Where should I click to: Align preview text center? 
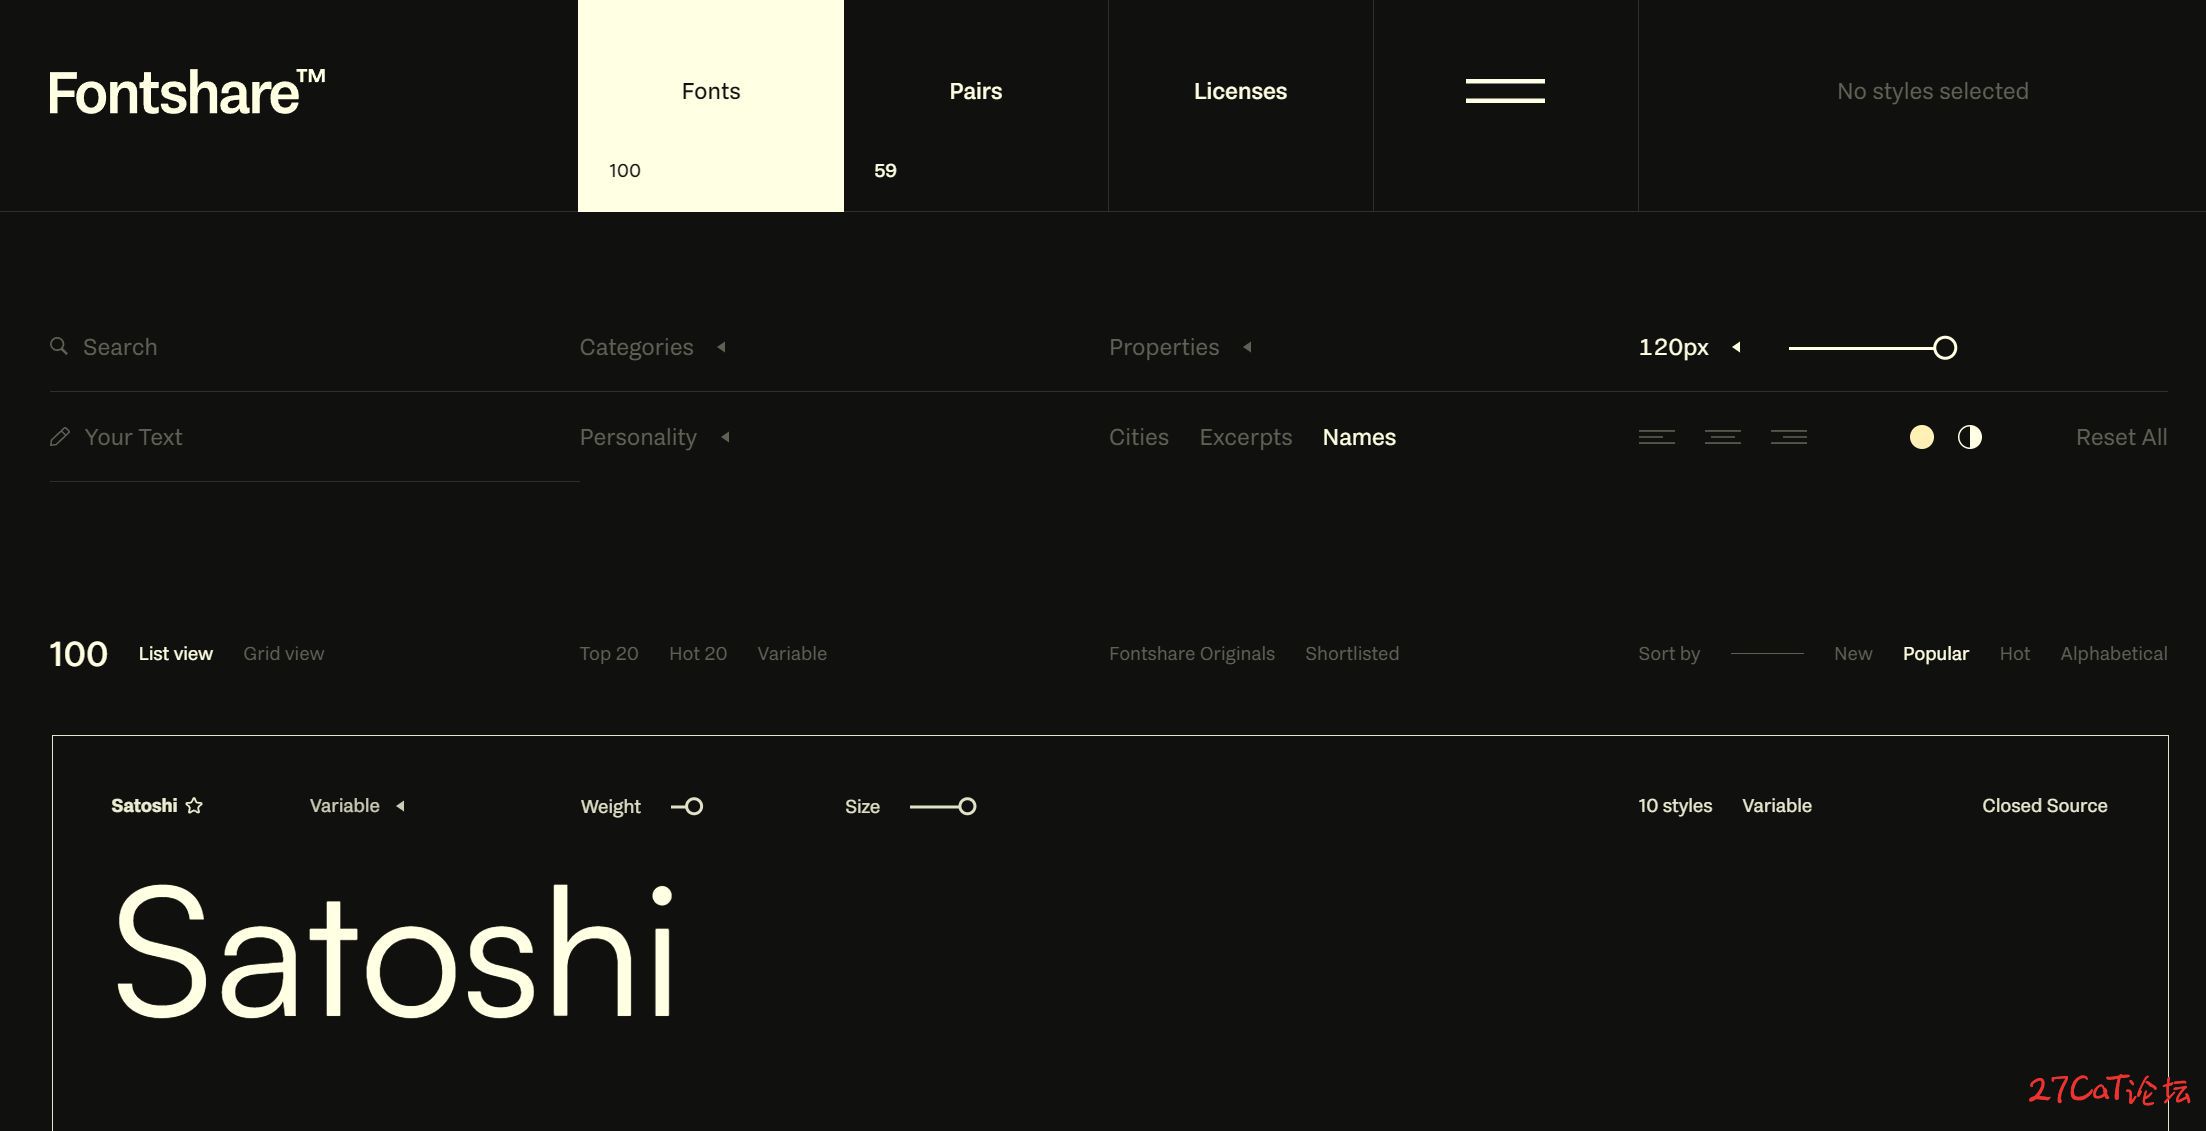click(x=1723, y=437)
